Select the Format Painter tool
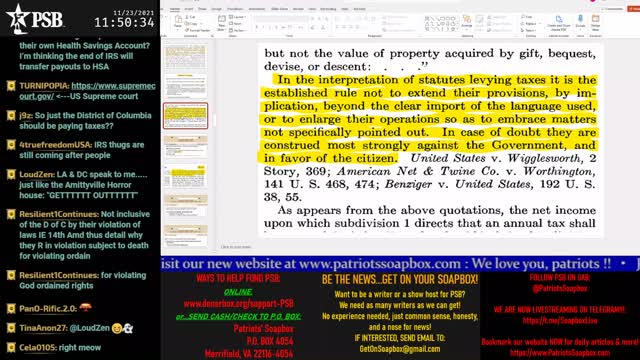The image size is (640, 360). pyautogui.click(x=198, y=30)
